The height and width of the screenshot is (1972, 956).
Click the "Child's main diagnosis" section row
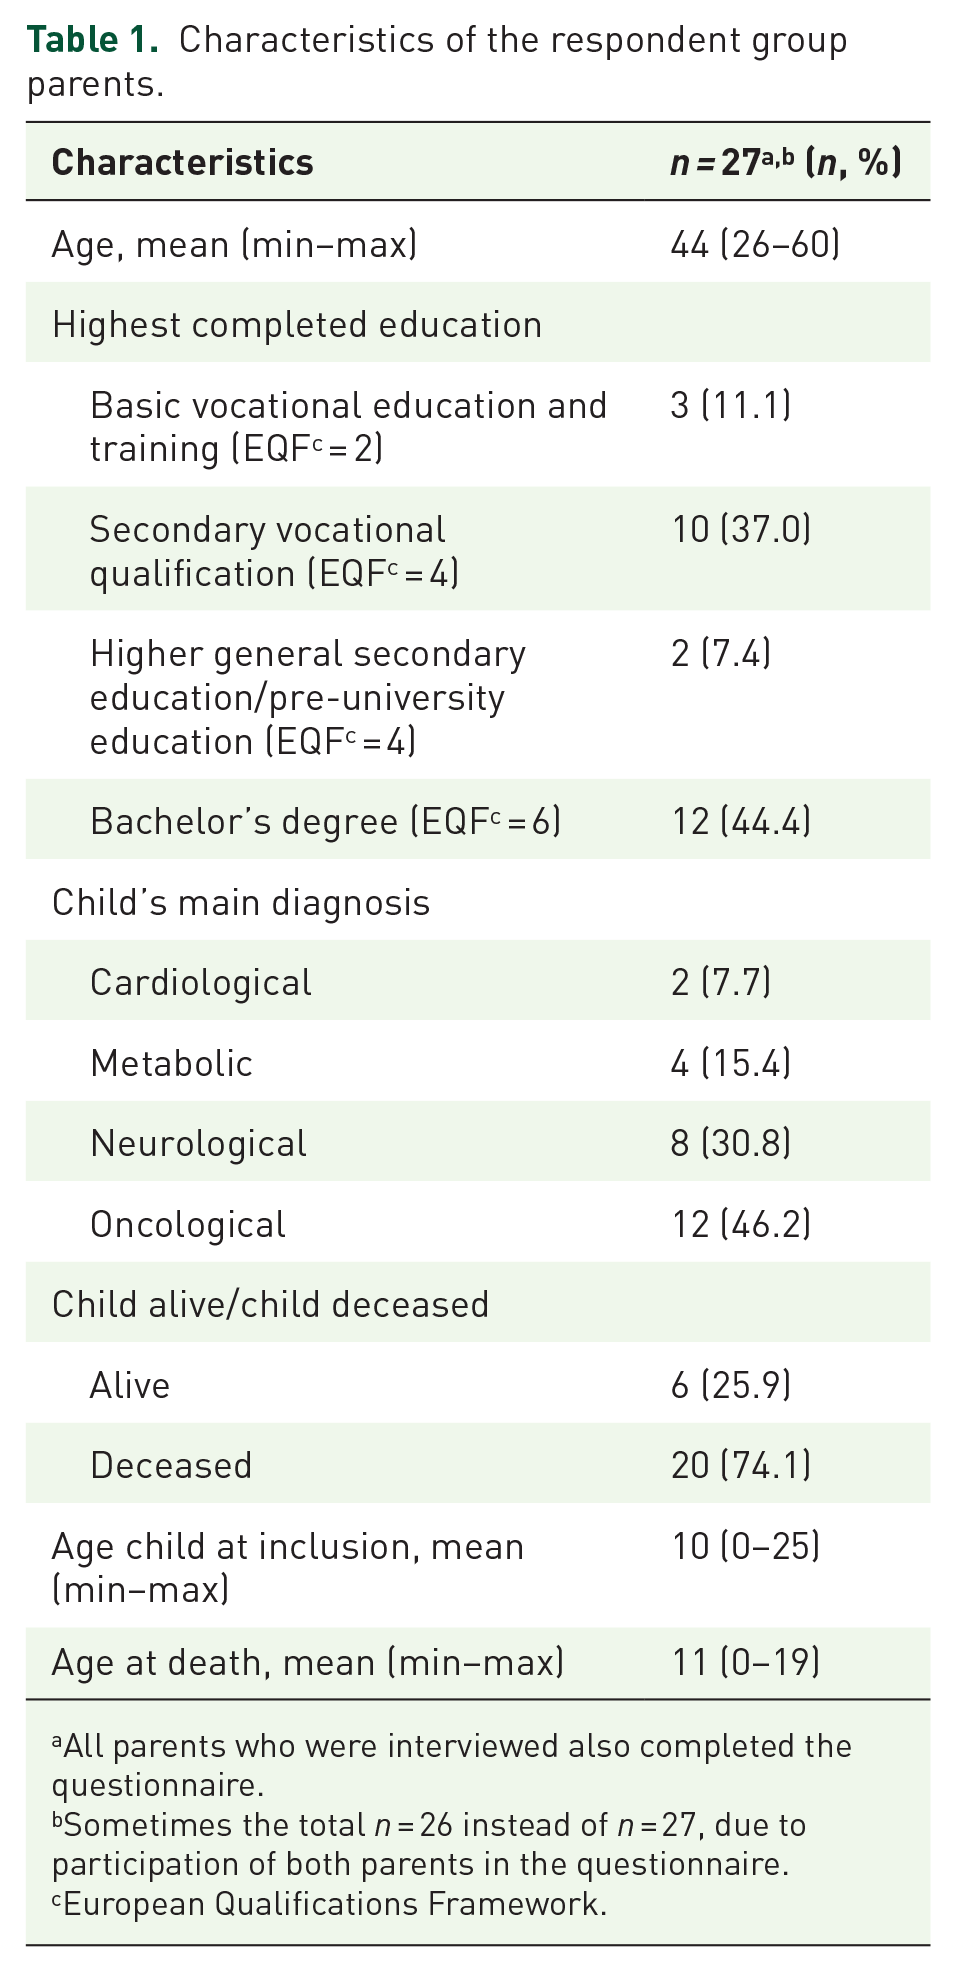240,902
